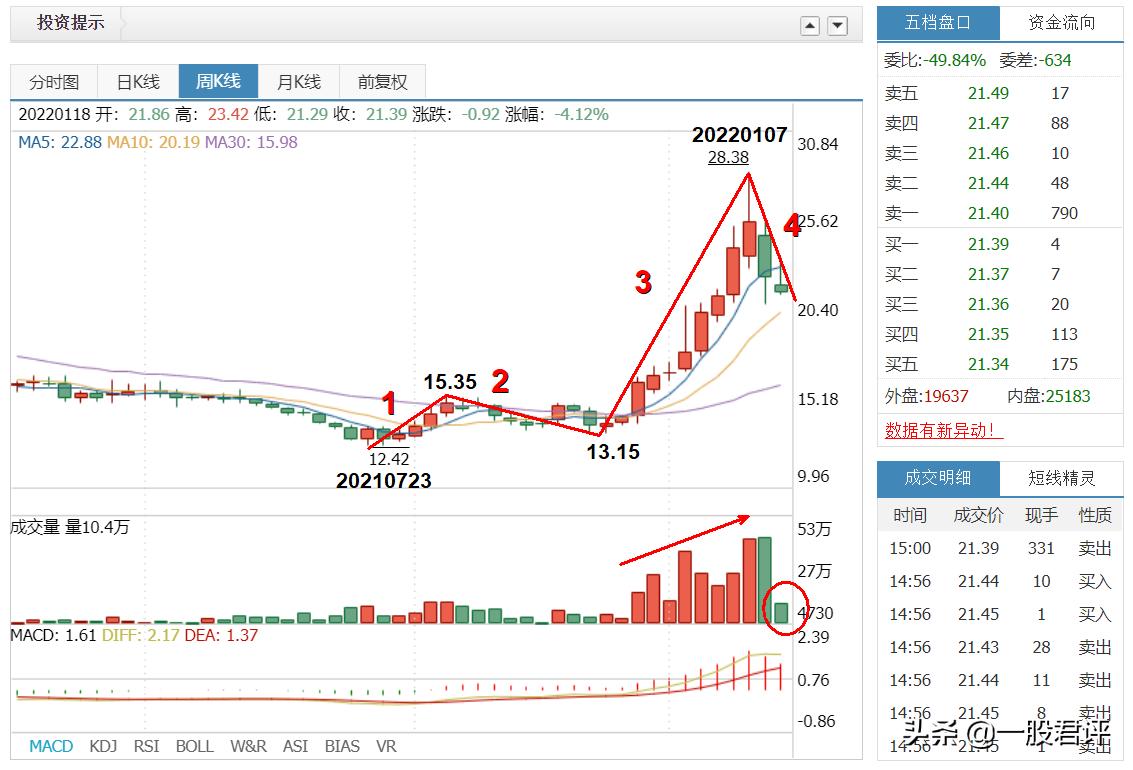
Task: Switch to the 分时图 tab
Action: [55, 81]
